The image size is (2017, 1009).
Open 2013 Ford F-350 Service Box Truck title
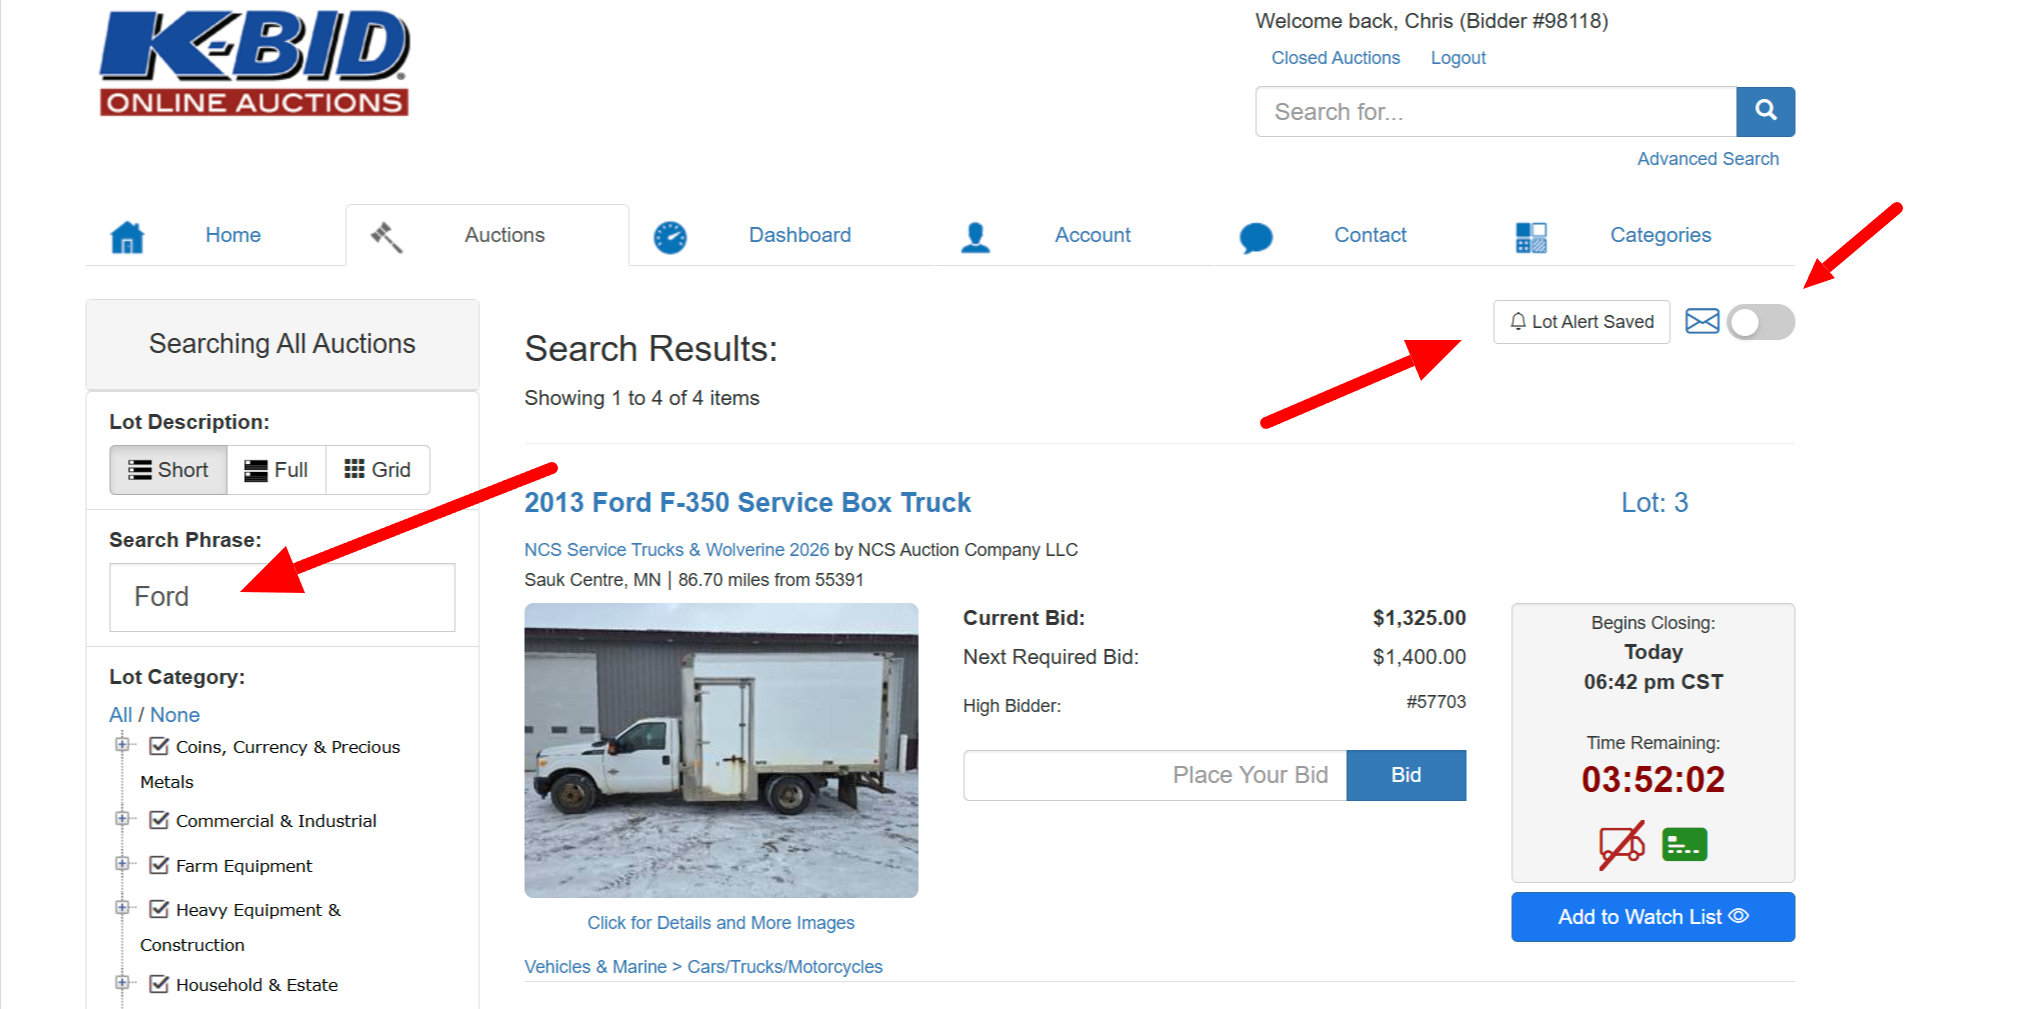click(747, 502)
